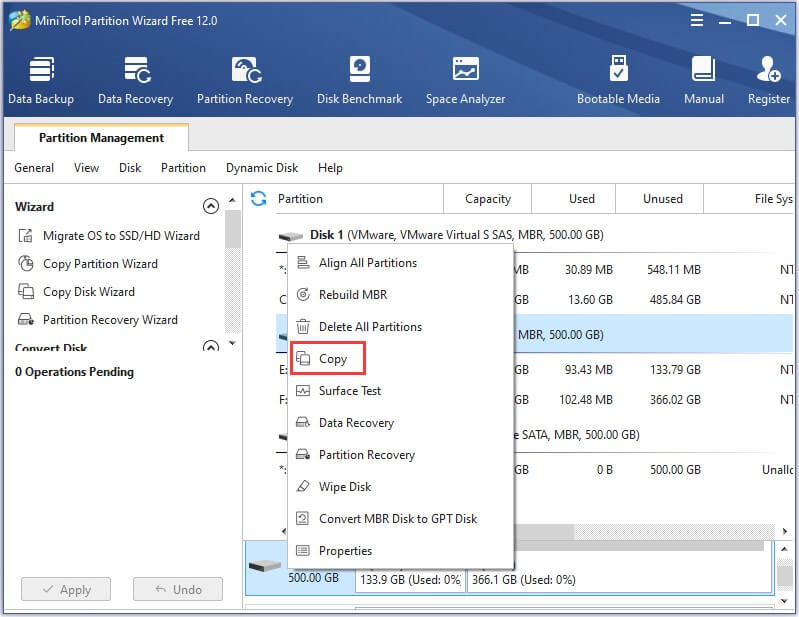The image size is (799, 617).
Task: Click the partition list right scroll arrow
Action: (x=785, y=531)
